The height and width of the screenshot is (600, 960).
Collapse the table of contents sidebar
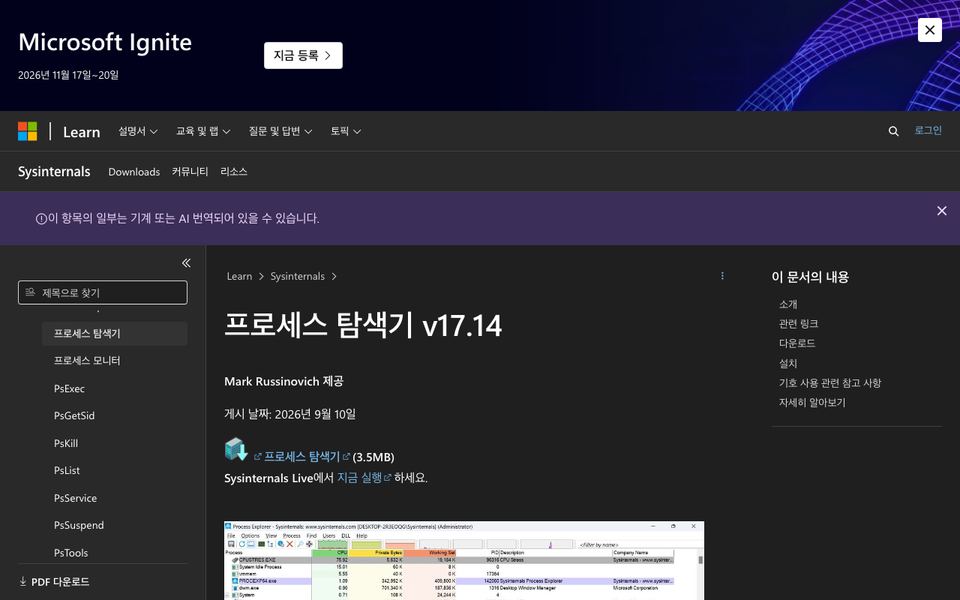point(186,263)
